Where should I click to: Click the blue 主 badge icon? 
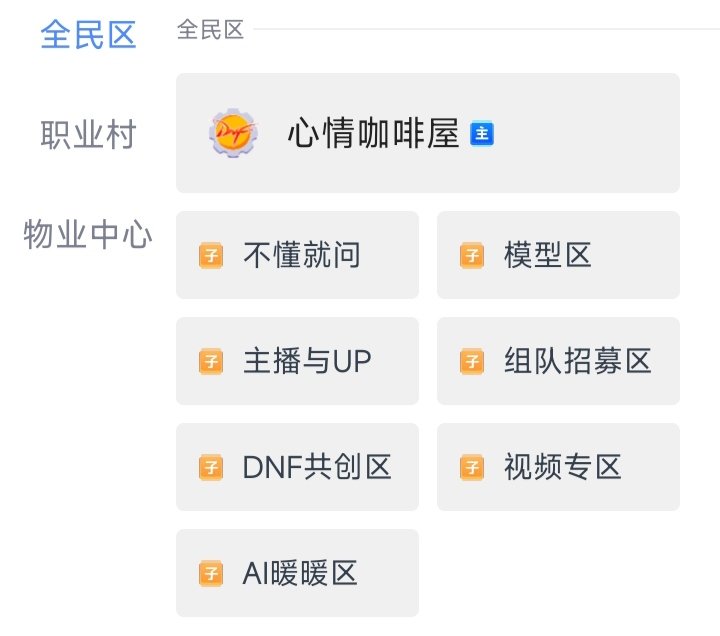[x=482, y=134]
